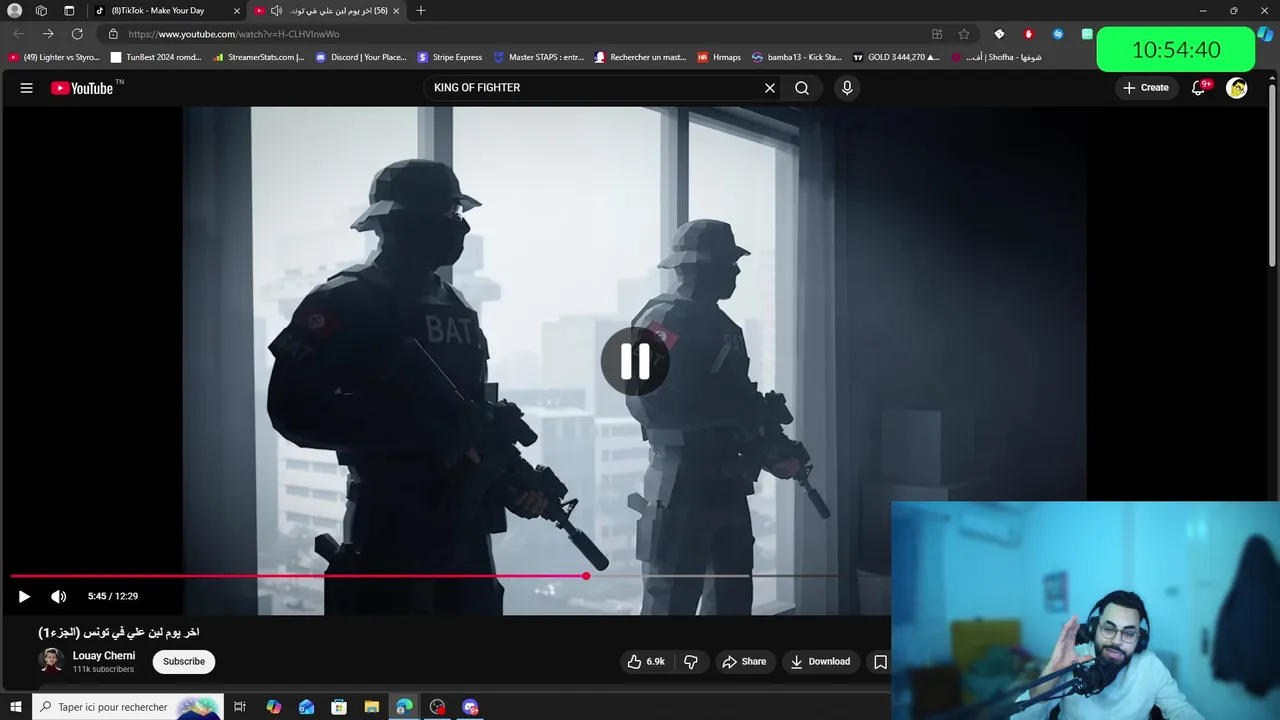Viewport: 1280px width, 720px height.
Task: Share the video
Action: pos(744,662)
